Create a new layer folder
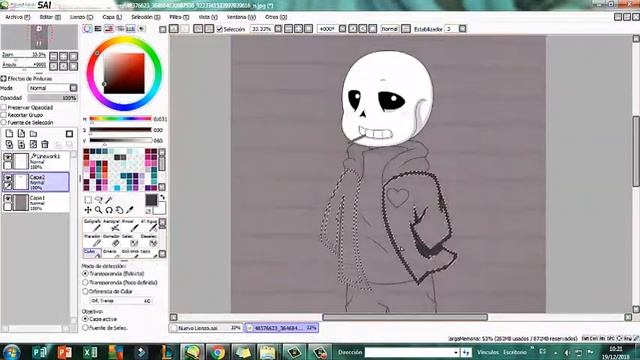The height and width of the screenshot is (360, 640). [33, 134]
